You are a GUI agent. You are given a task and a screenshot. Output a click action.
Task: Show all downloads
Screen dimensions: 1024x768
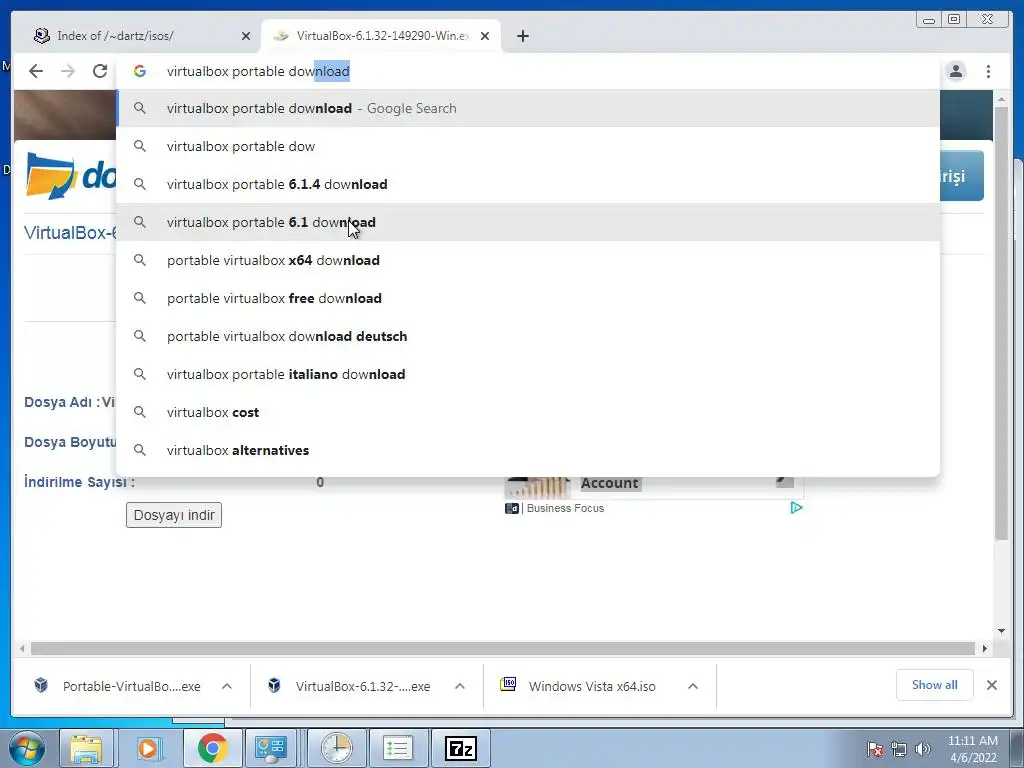[x=935, y=685]
